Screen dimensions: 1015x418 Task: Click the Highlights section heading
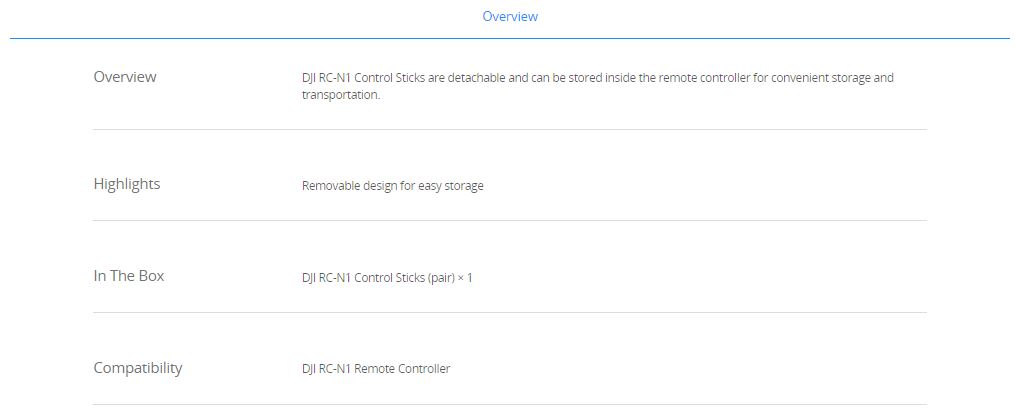point(127,184)
